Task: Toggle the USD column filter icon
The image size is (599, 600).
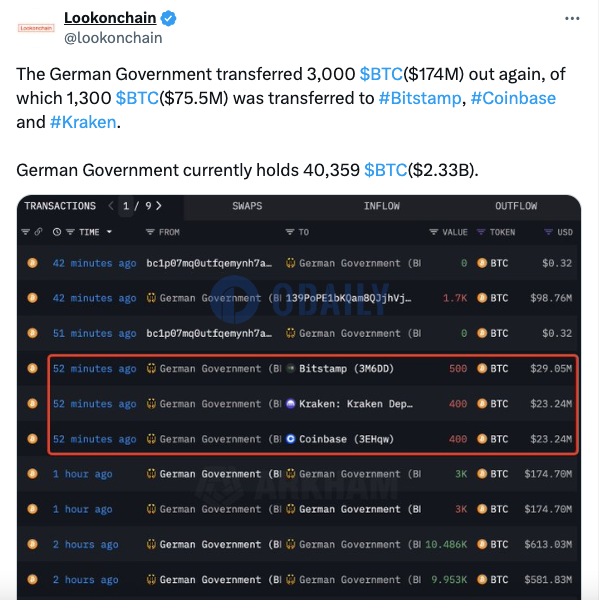Action: tap(548, 232)
